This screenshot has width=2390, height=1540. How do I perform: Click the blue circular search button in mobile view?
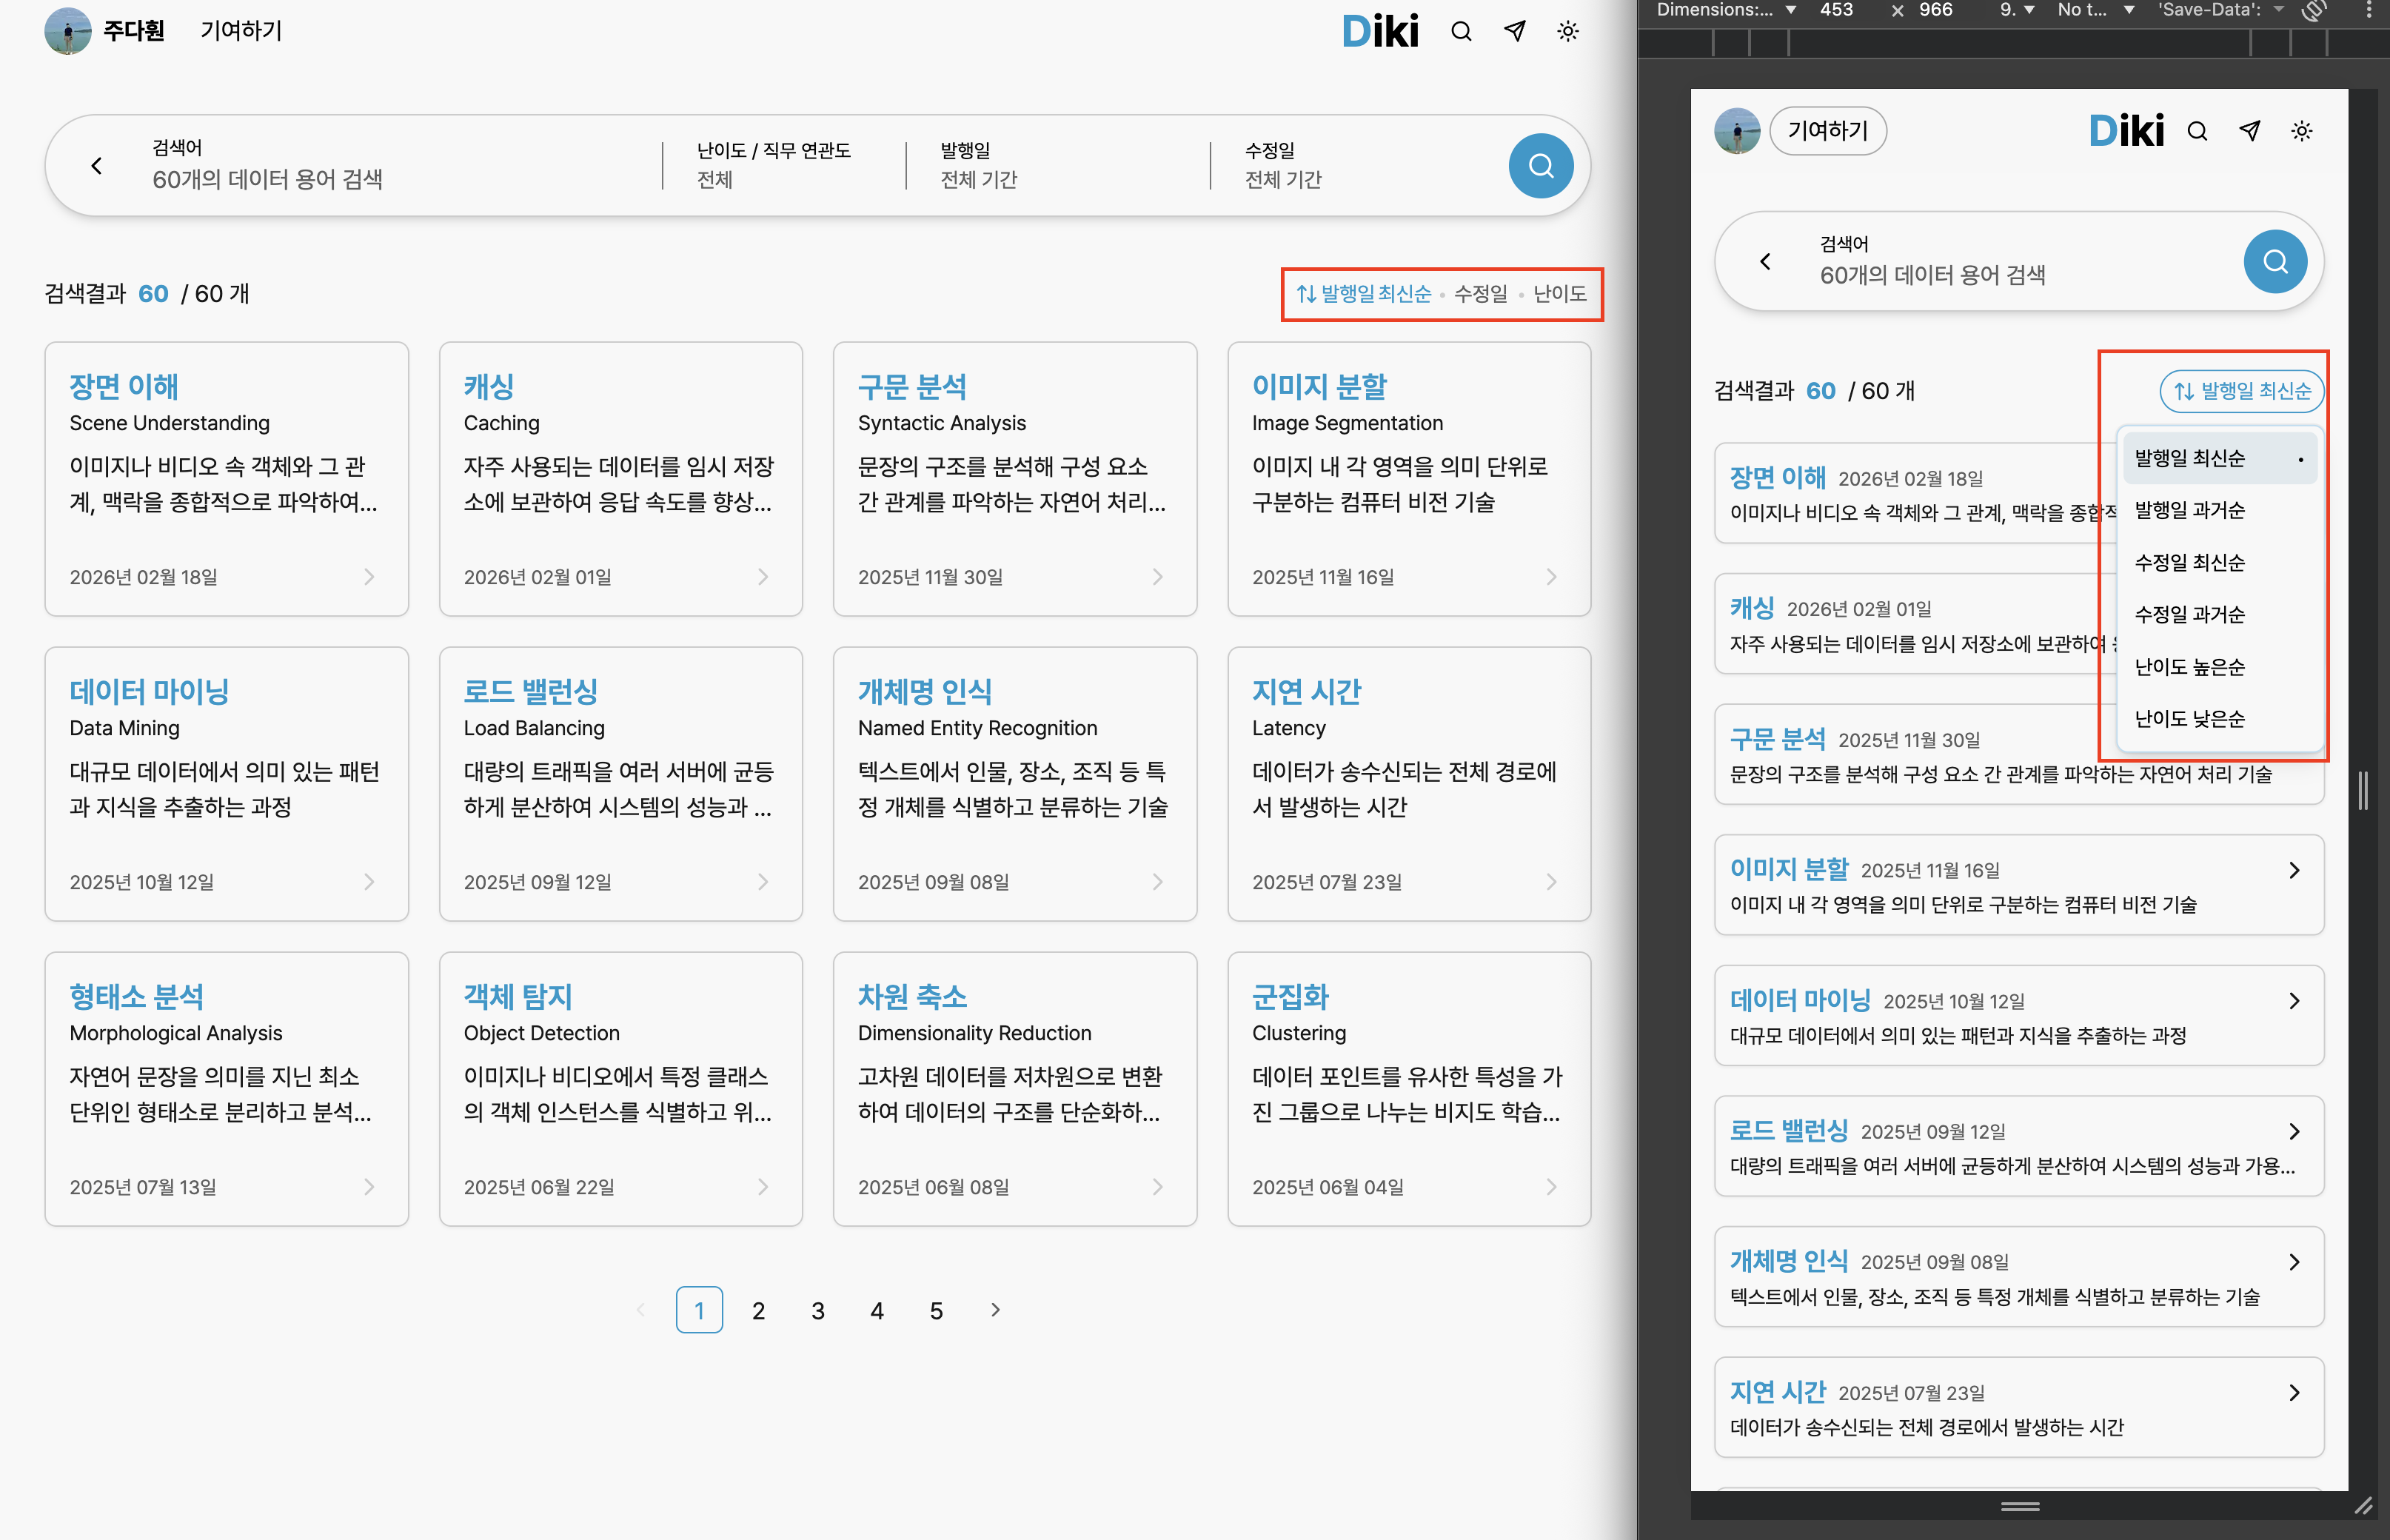[2275, 262]
